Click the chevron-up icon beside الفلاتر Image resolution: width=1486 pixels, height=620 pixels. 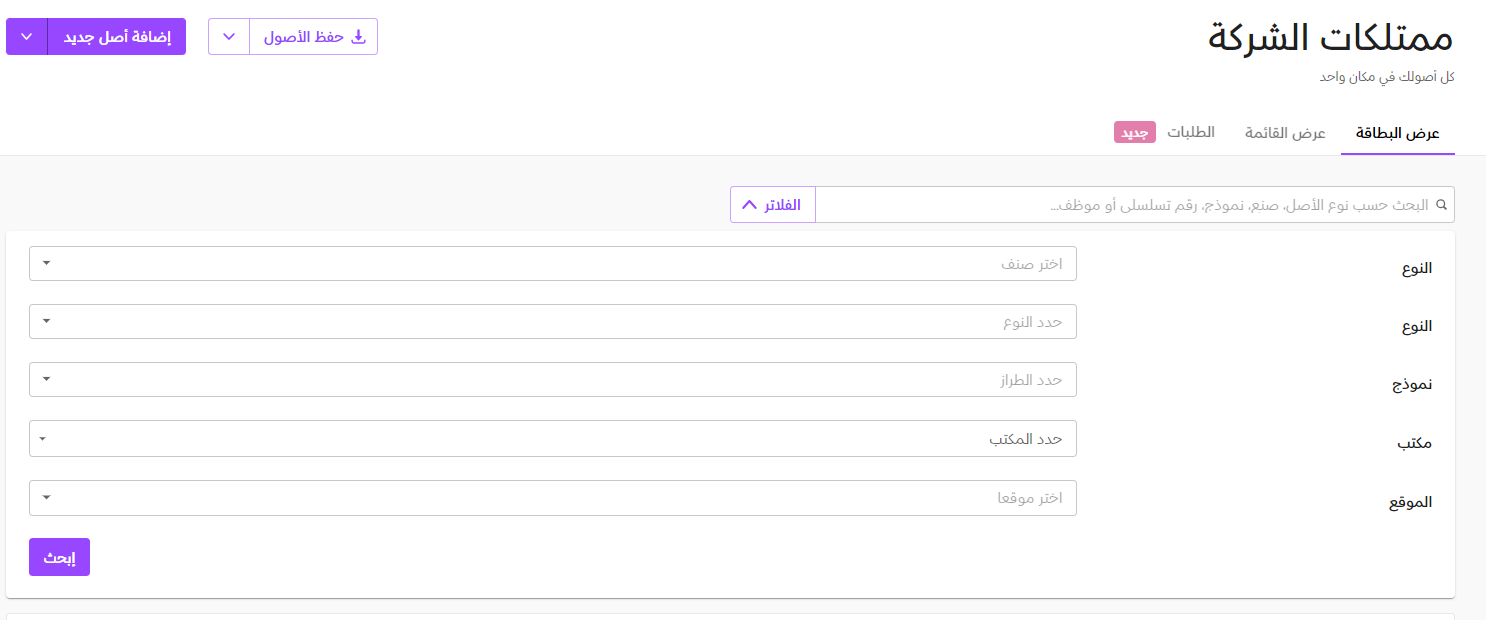pos(749,205)
